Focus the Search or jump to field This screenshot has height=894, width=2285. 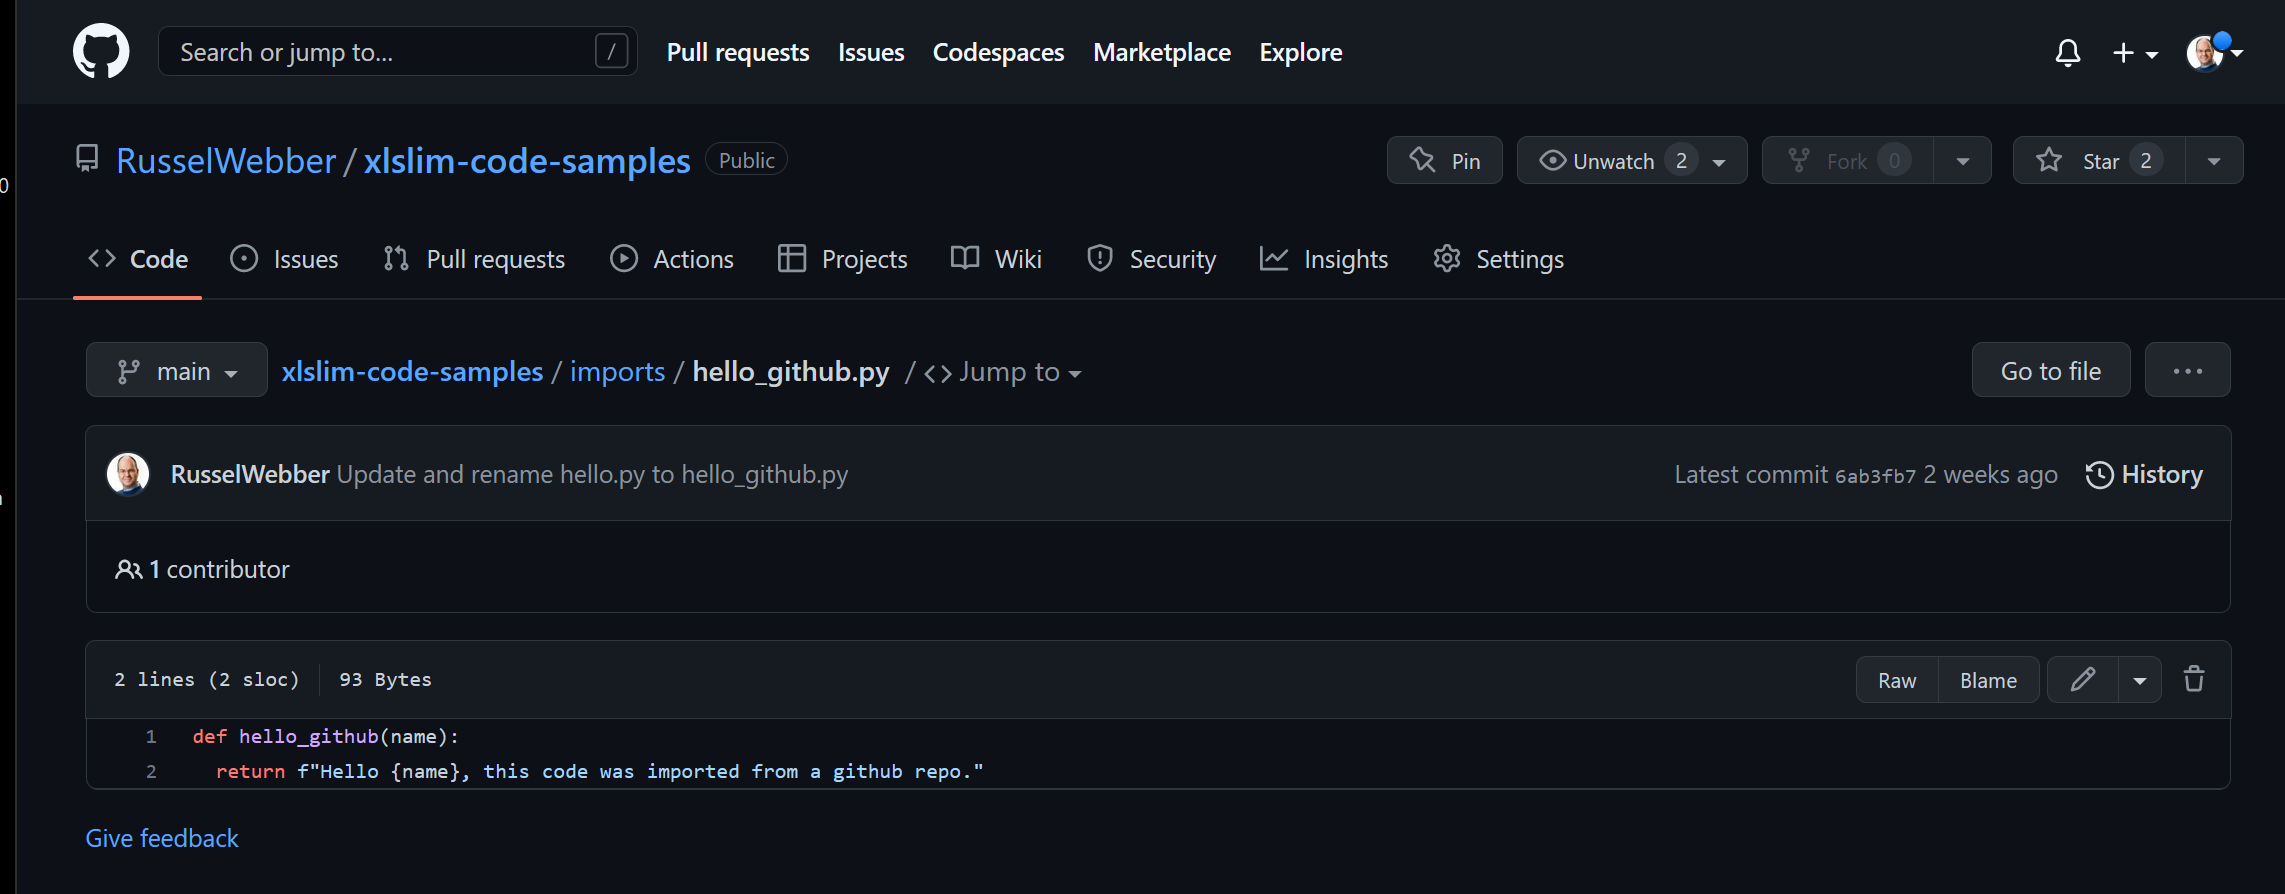397,51
